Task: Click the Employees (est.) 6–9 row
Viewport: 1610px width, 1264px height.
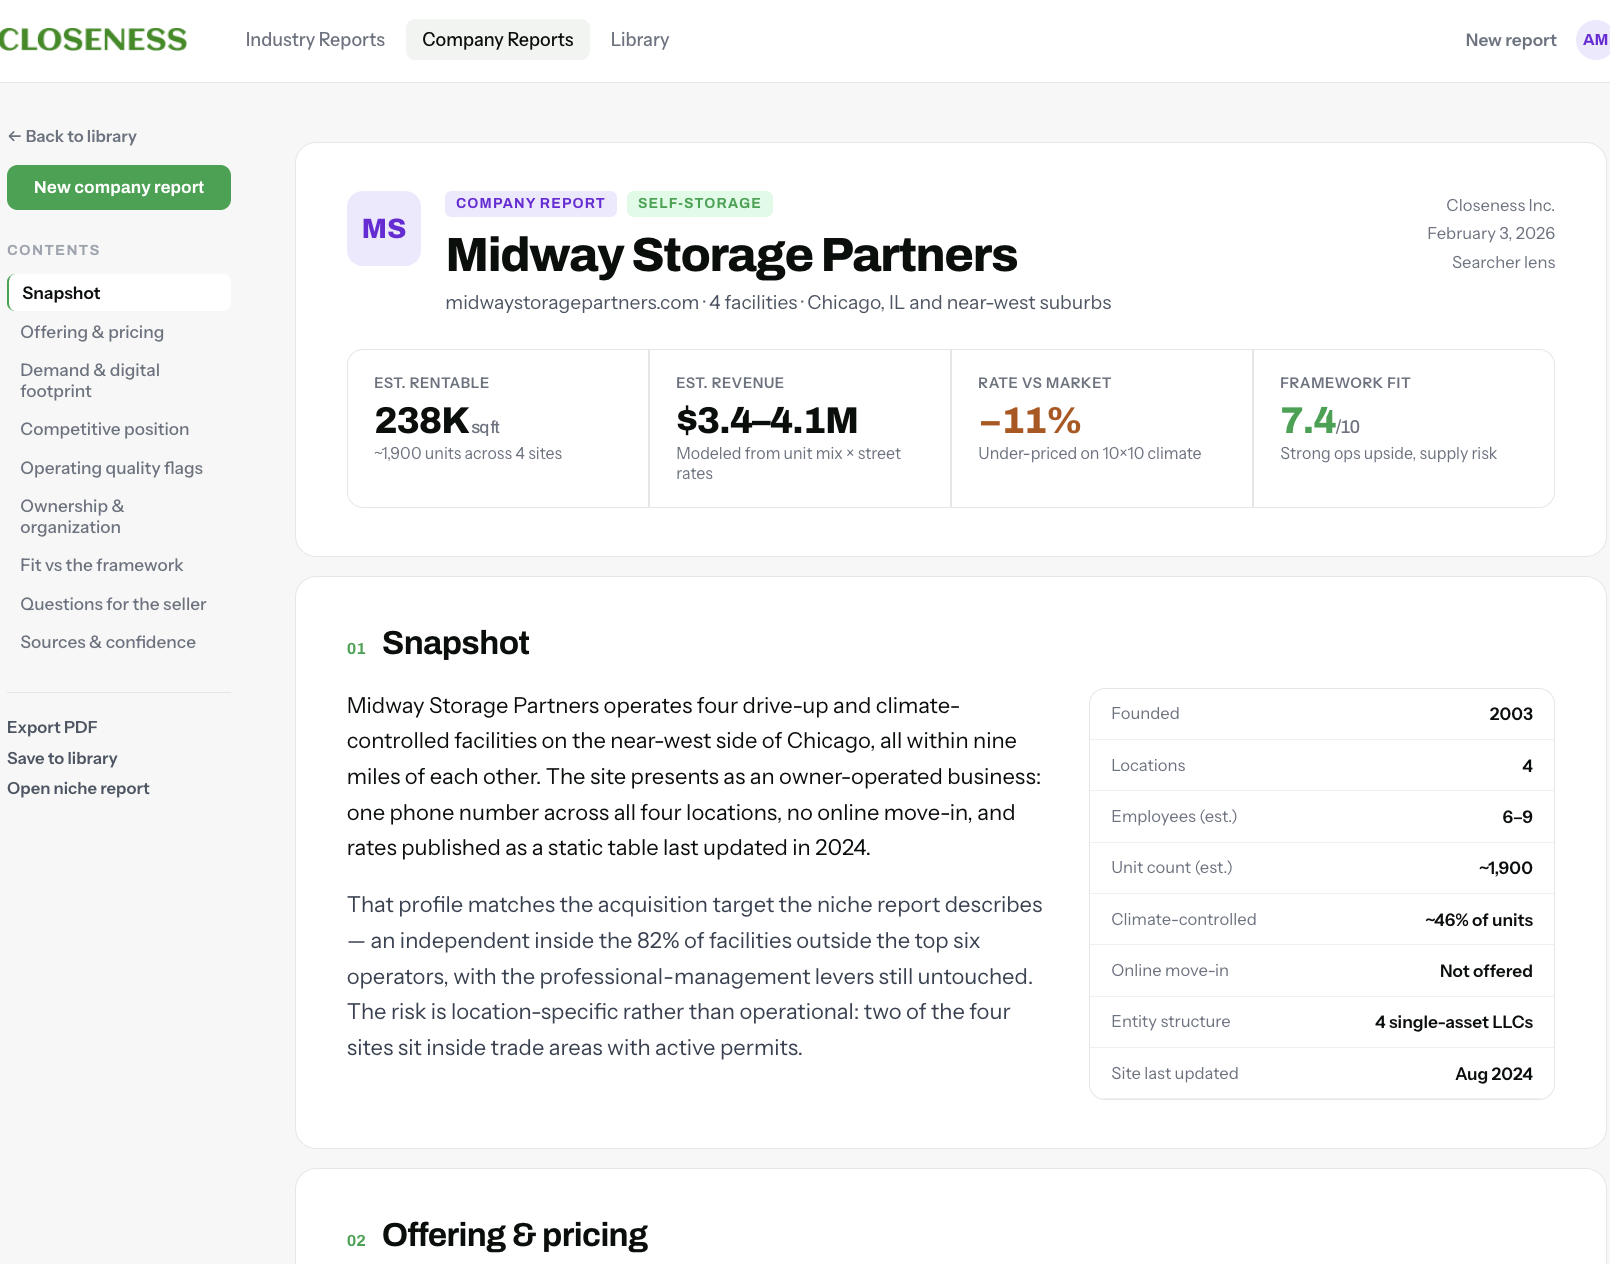Action: [1322, 817]
